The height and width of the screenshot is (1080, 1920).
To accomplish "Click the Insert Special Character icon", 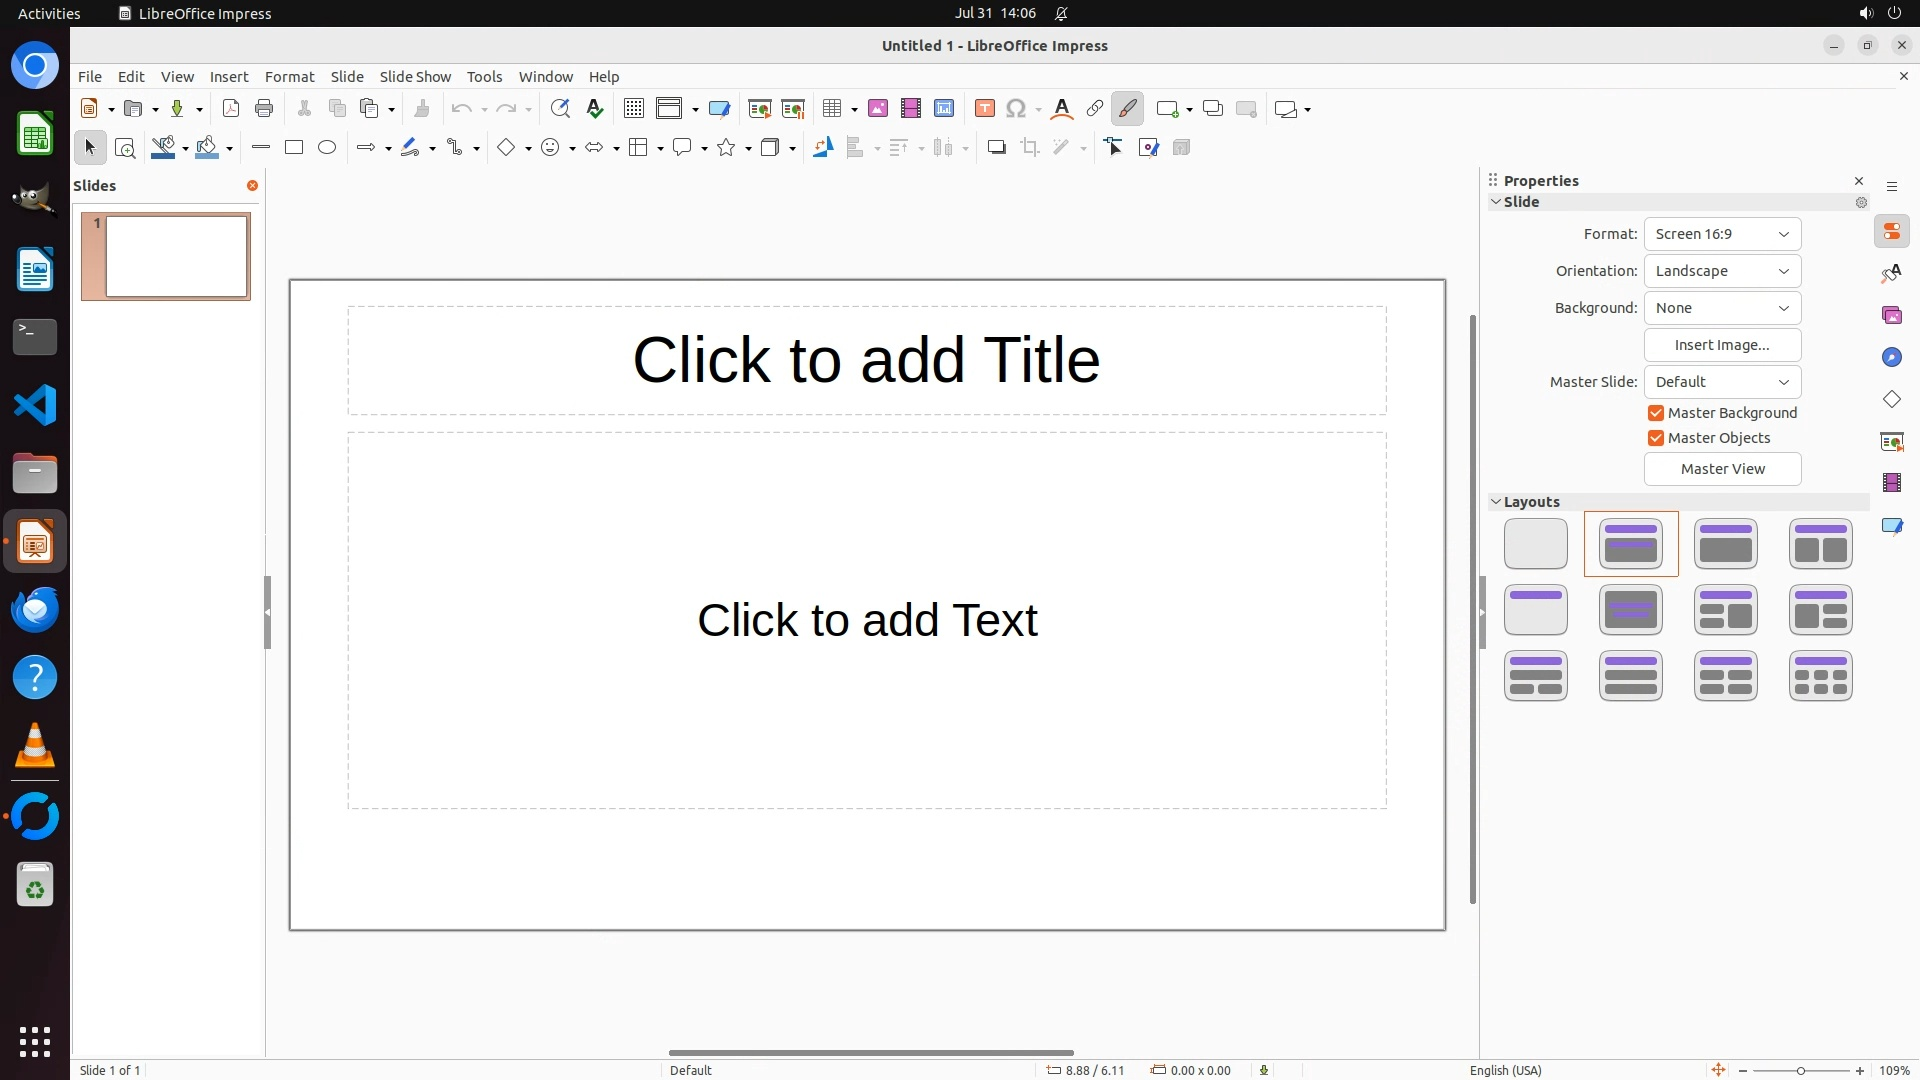I will (1017, 109).
